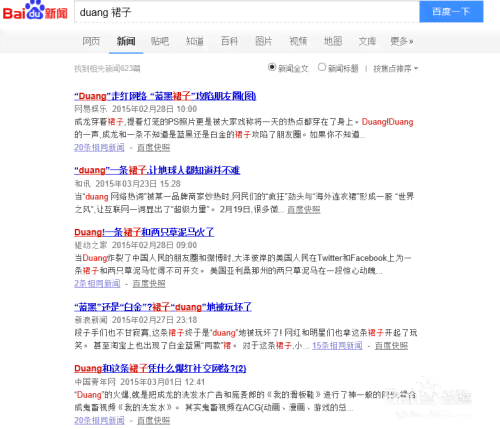Go to the 地图 tab
Screen dimensions: 500x429
(333, 41)
